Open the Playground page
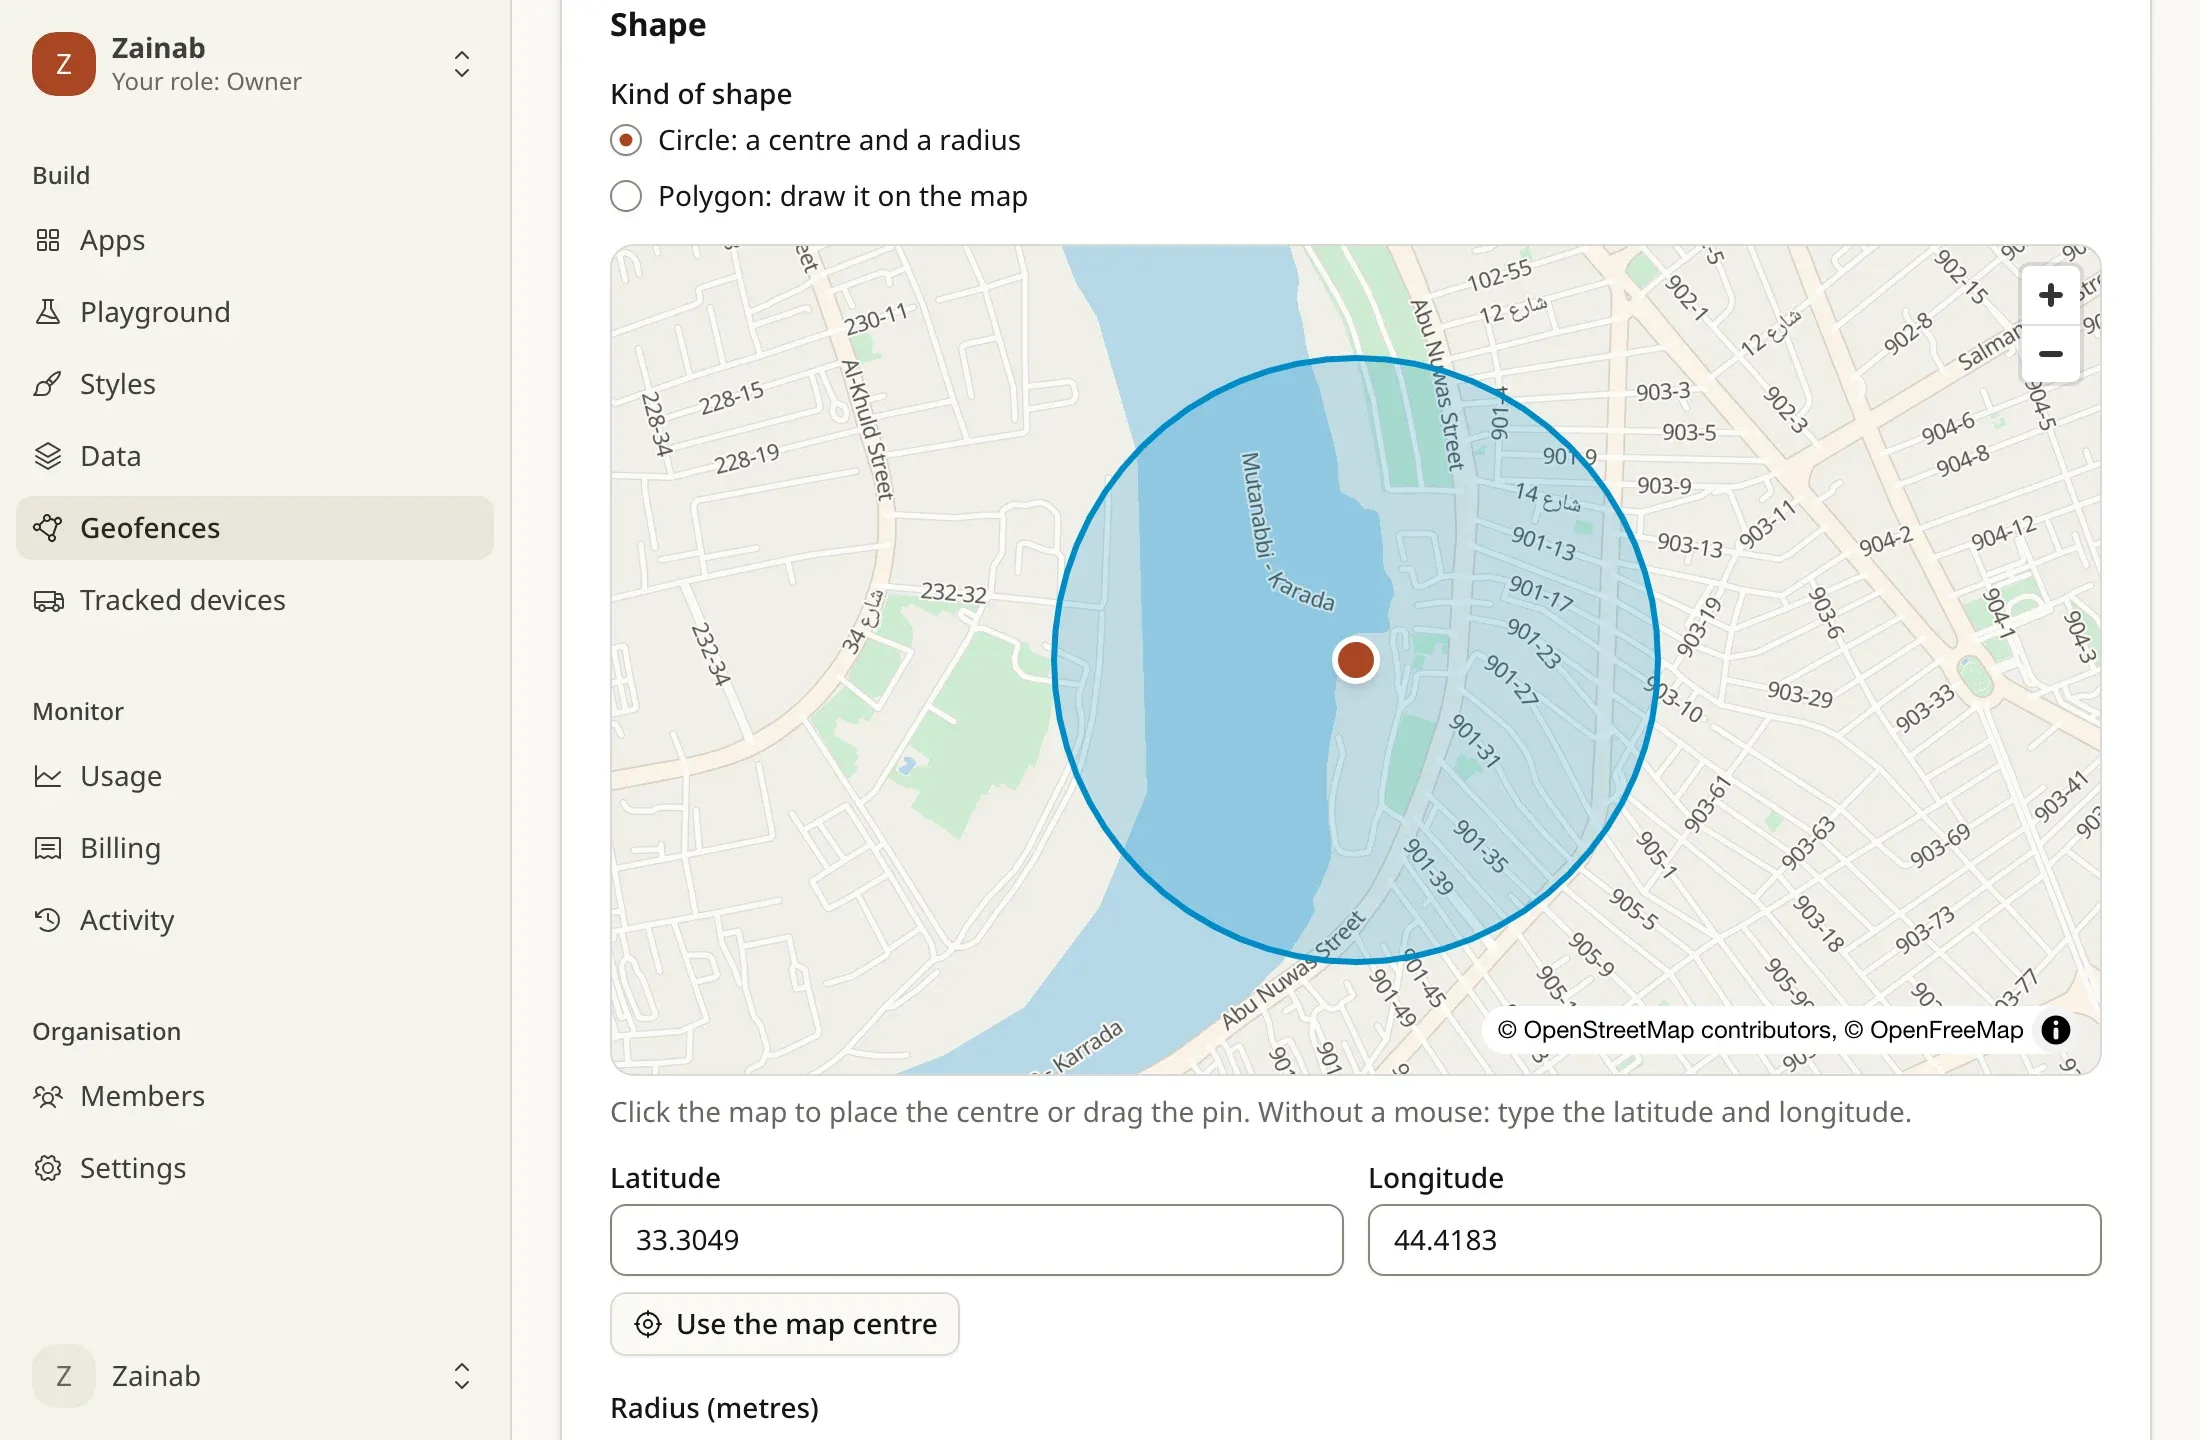This screenshot has width=2200, height=1440. coord(255,312)
